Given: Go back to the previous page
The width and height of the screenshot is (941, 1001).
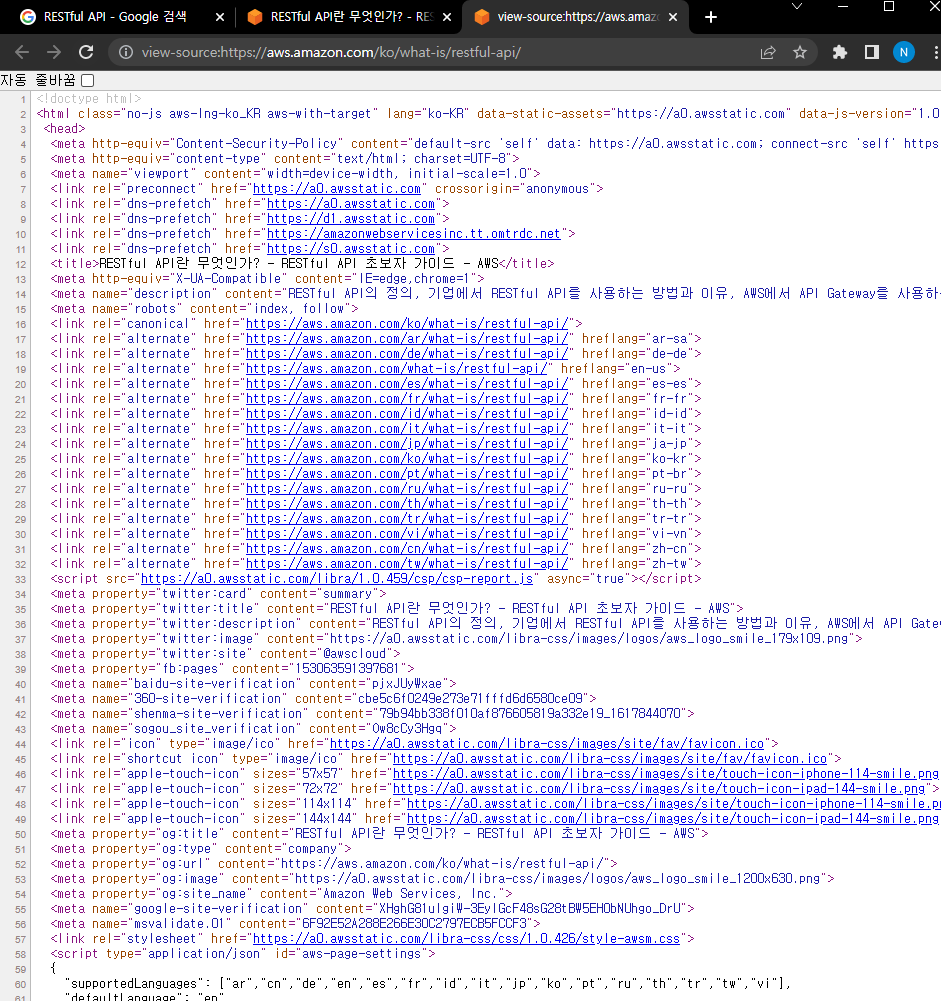Looking at the screenshot, I should tap(22, 52).
